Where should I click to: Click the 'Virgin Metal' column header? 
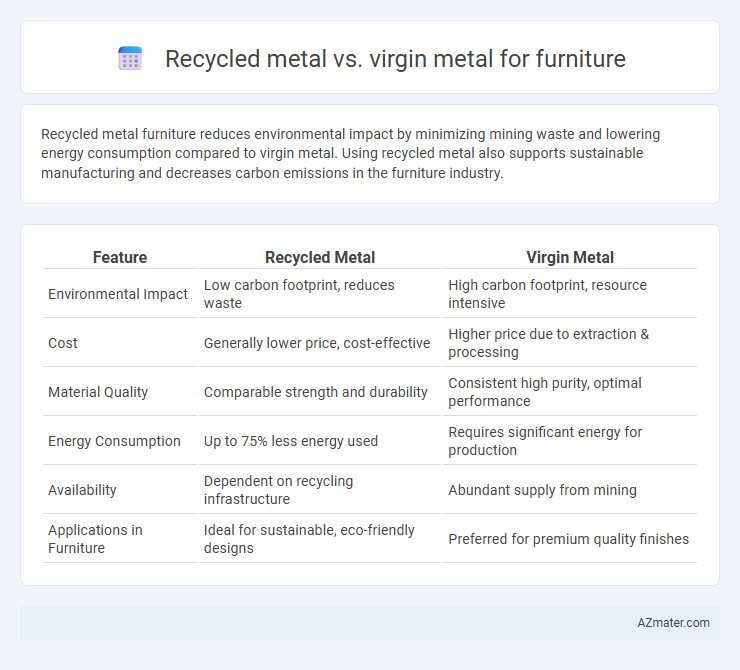coord(570,257)
